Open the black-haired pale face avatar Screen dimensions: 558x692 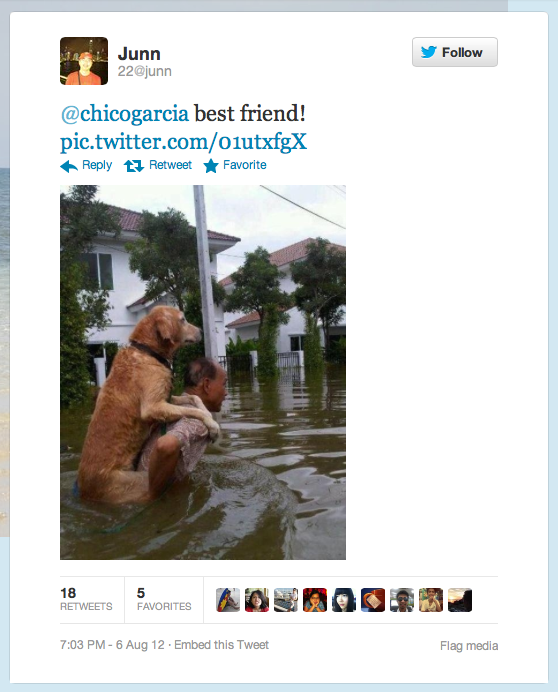coord(344,600)
